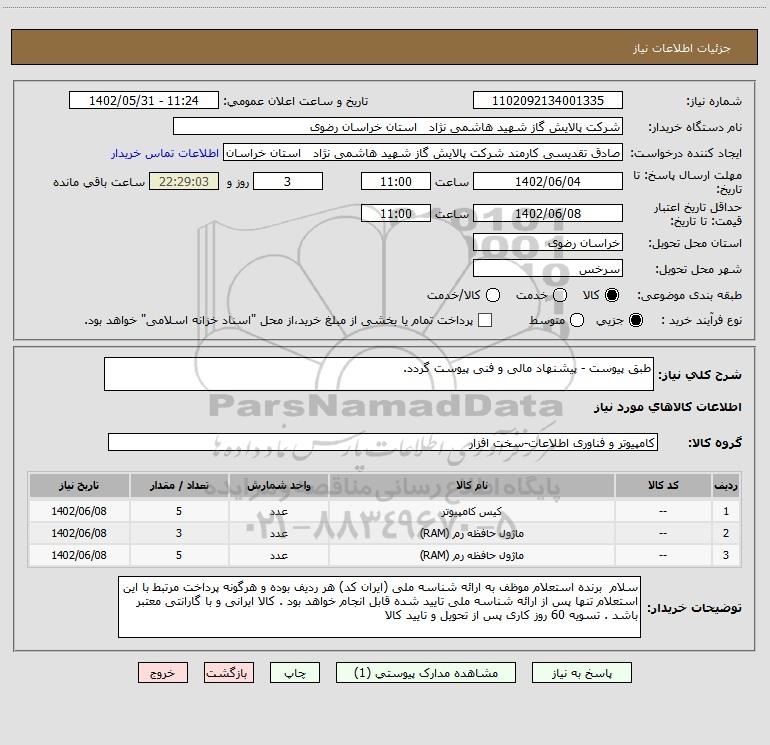Click the price validity date 1402/06/08 field
770x745 pixels.
click(x=548, y=213)
